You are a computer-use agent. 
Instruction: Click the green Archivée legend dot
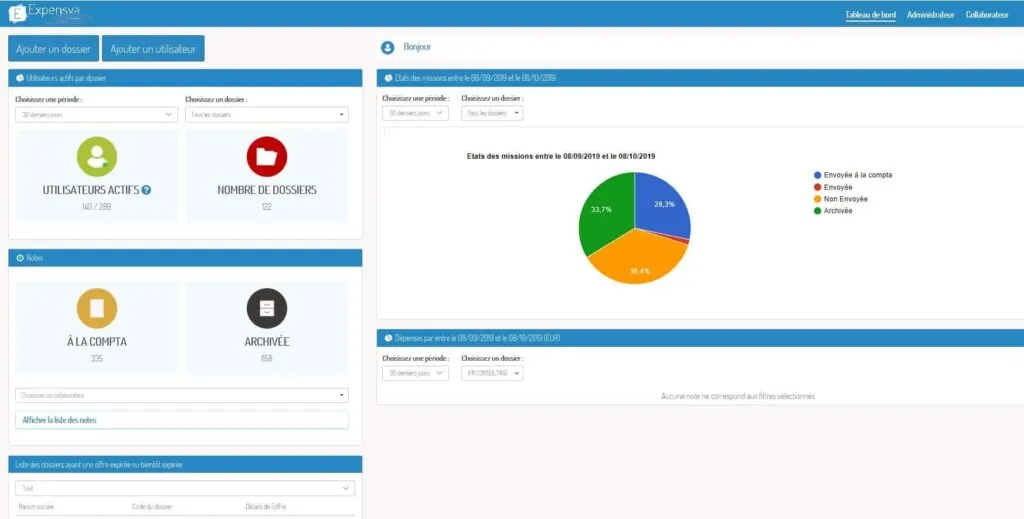[x=817, y=211]
